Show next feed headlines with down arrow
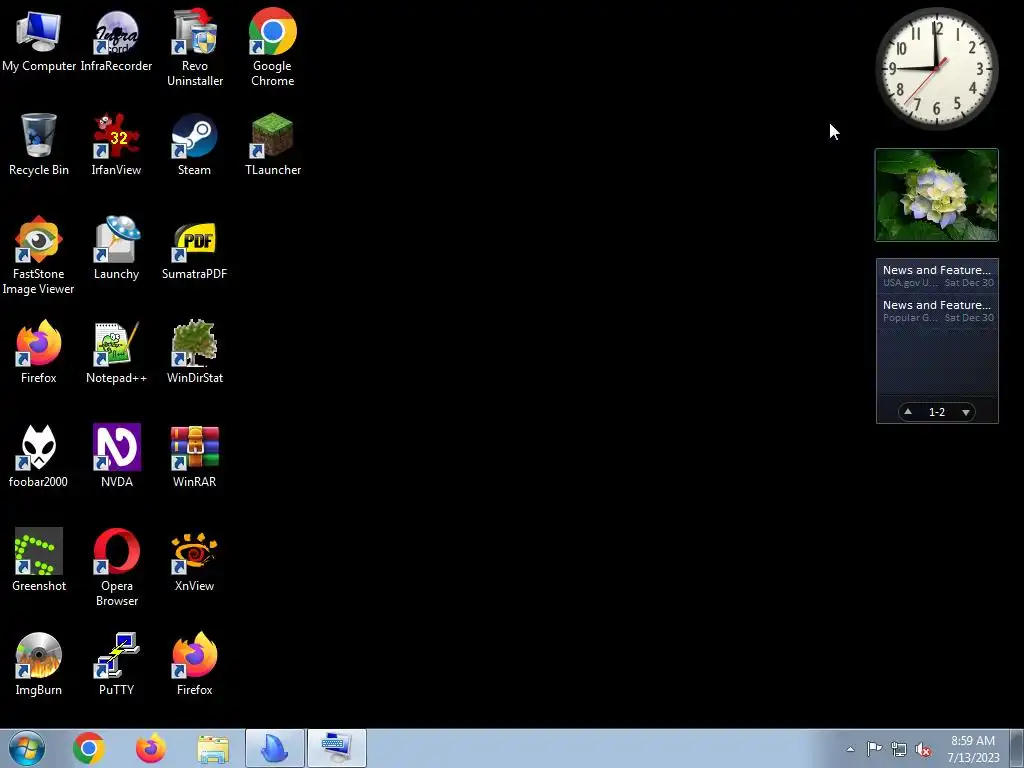 pos(966,412)
